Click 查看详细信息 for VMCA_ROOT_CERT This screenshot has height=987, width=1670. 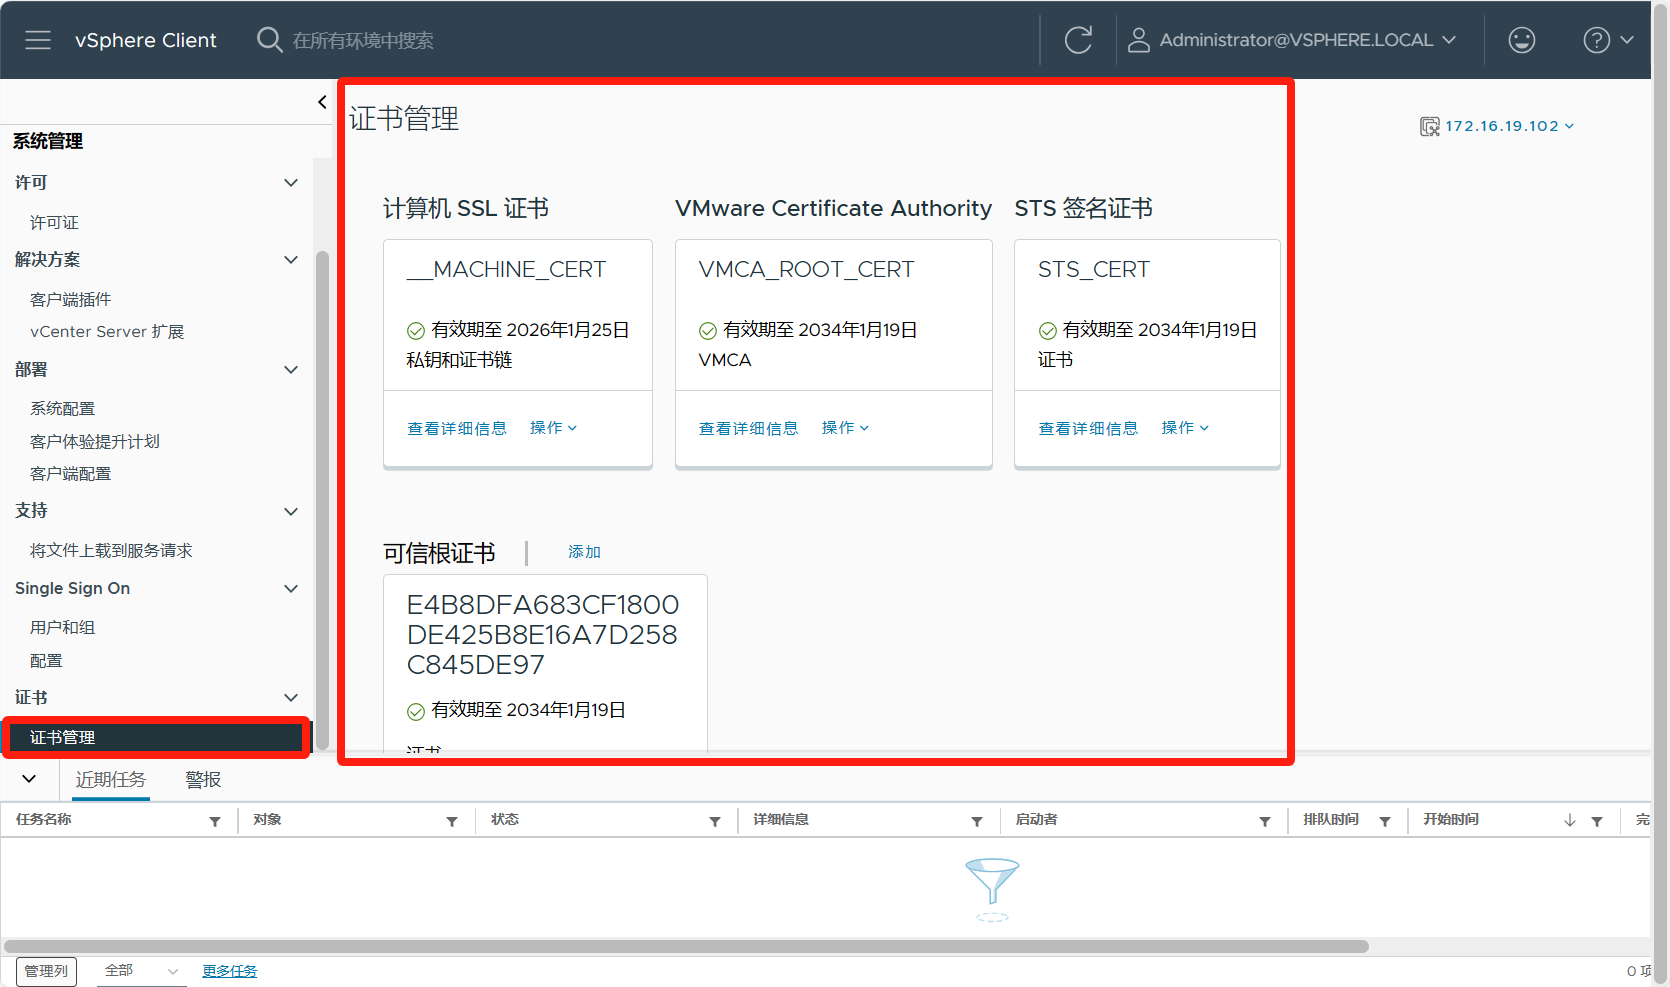click(x=748, y=428)
